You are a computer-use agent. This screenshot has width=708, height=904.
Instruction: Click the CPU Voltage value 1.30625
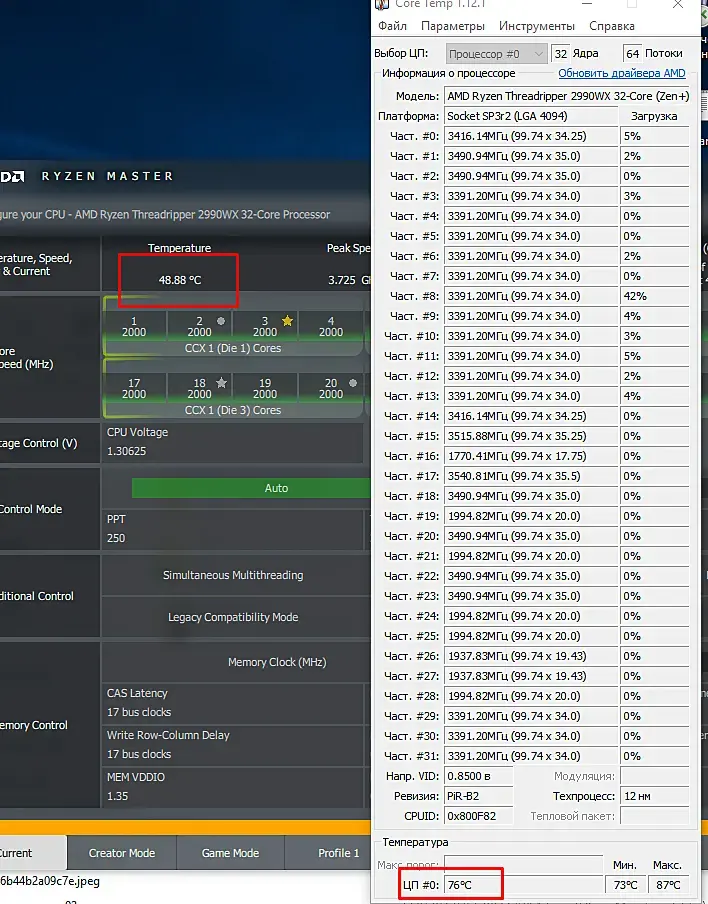[126, 451]
